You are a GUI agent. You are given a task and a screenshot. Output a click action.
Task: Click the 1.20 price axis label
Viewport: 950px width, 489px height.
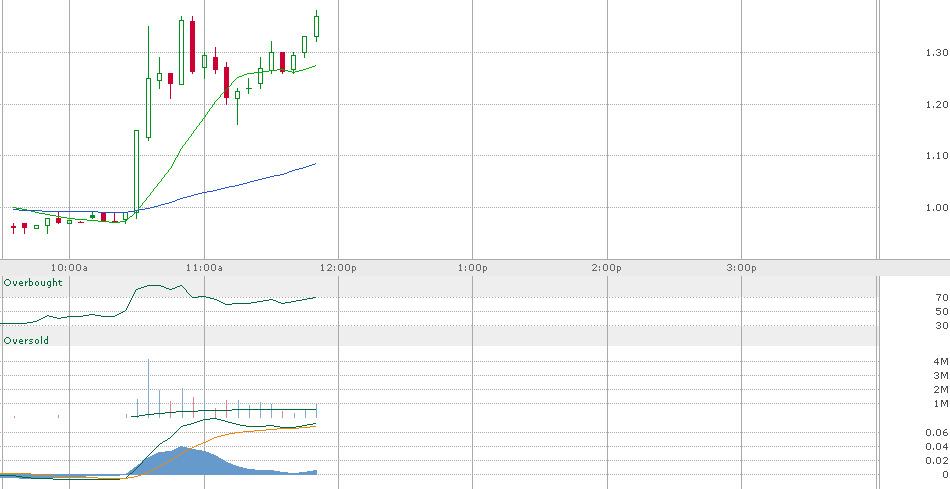[x=937, y=104]
